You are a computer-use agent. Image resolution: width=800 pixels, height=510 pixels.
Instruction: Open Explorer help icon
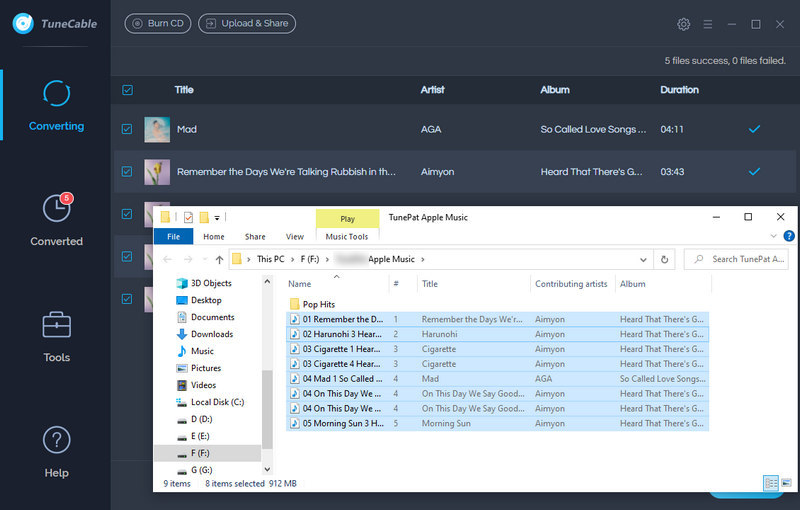[789, 236]
